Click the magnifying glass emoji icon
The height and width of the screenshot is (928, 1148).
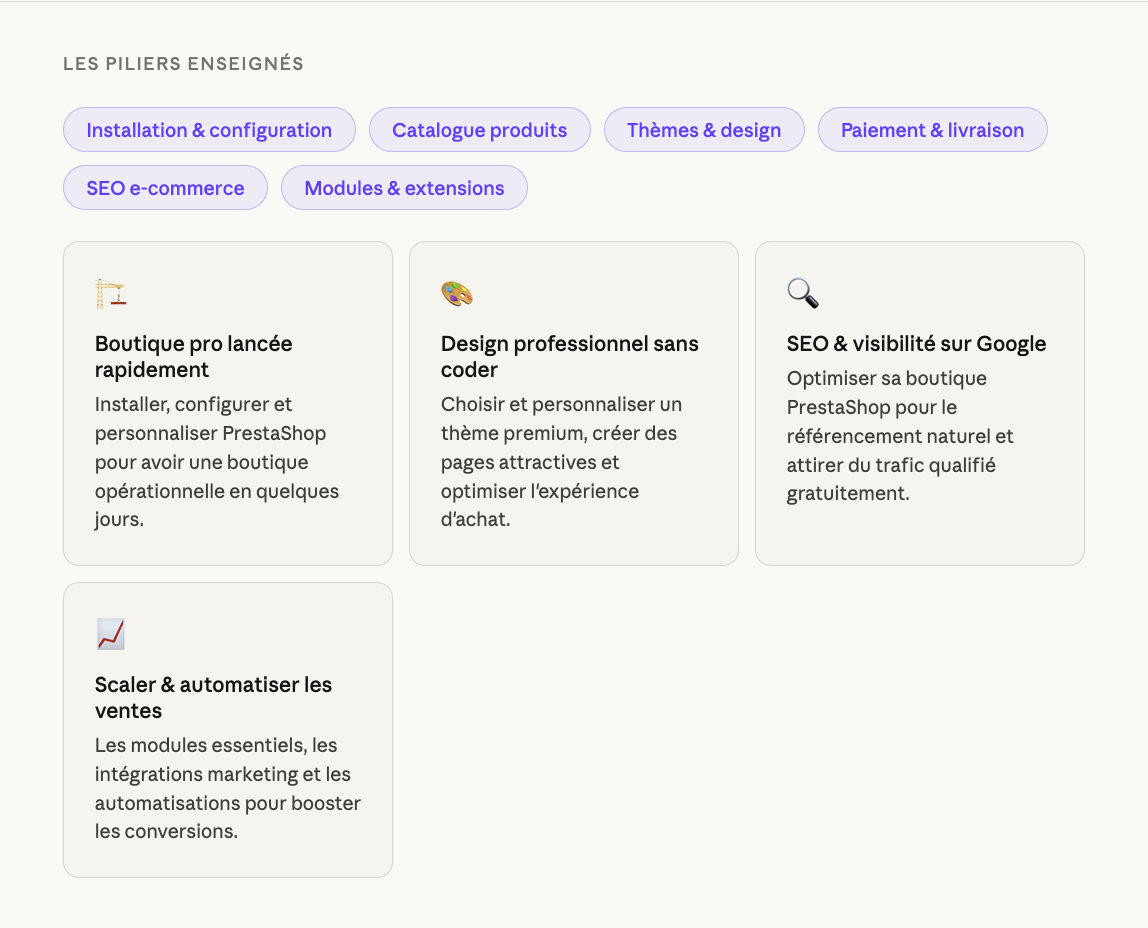coord(803,294)
